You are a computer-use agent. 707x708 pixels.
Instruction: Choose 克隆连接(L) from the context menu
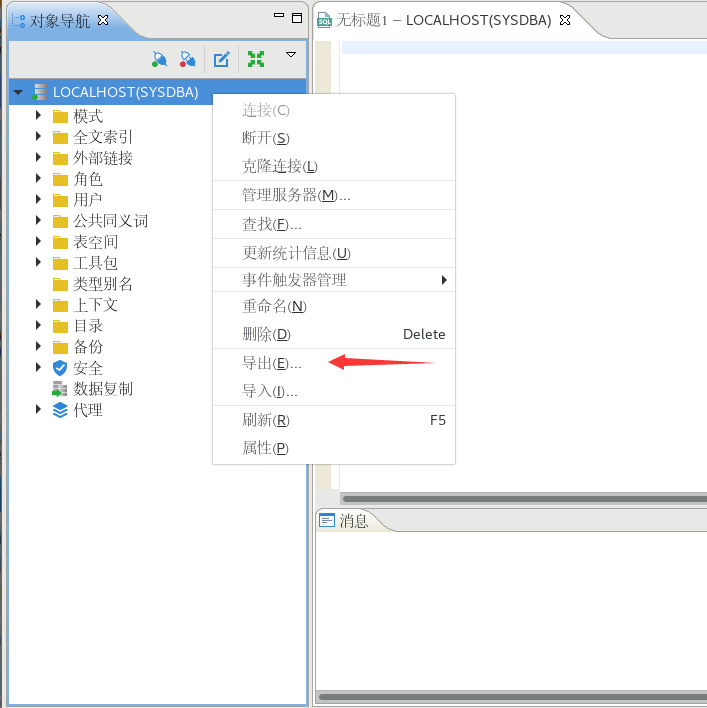coord(334,166)
